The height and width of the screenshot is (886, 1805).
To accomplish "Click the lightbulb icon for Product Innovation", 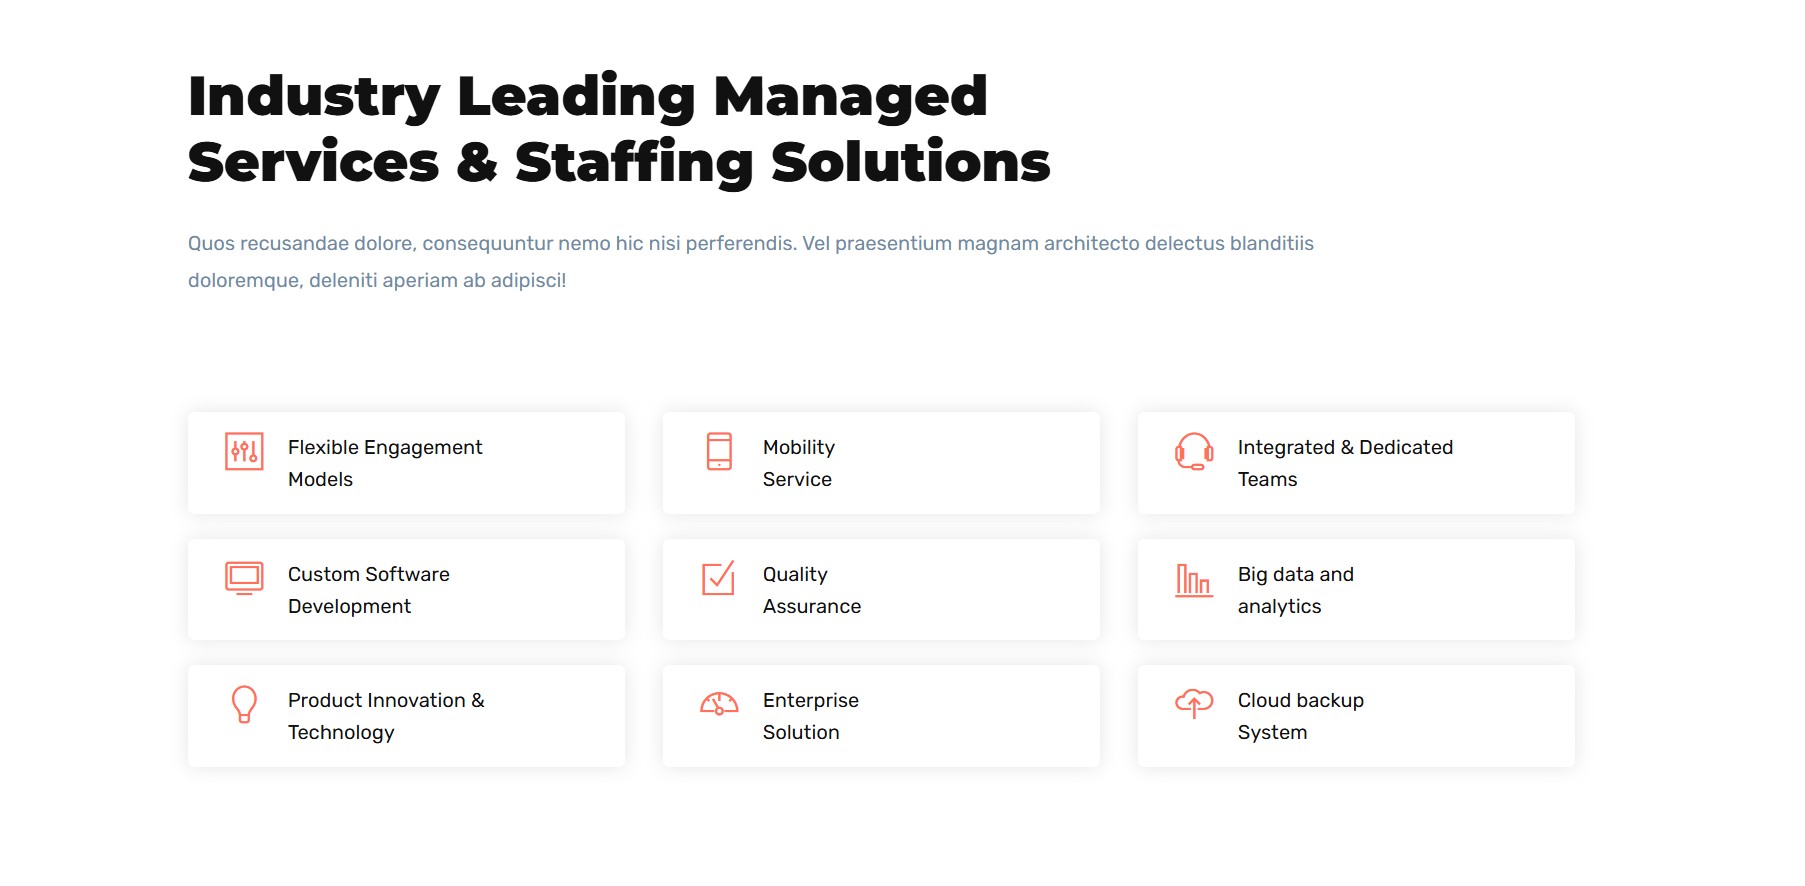I will [x=244, y=704].
